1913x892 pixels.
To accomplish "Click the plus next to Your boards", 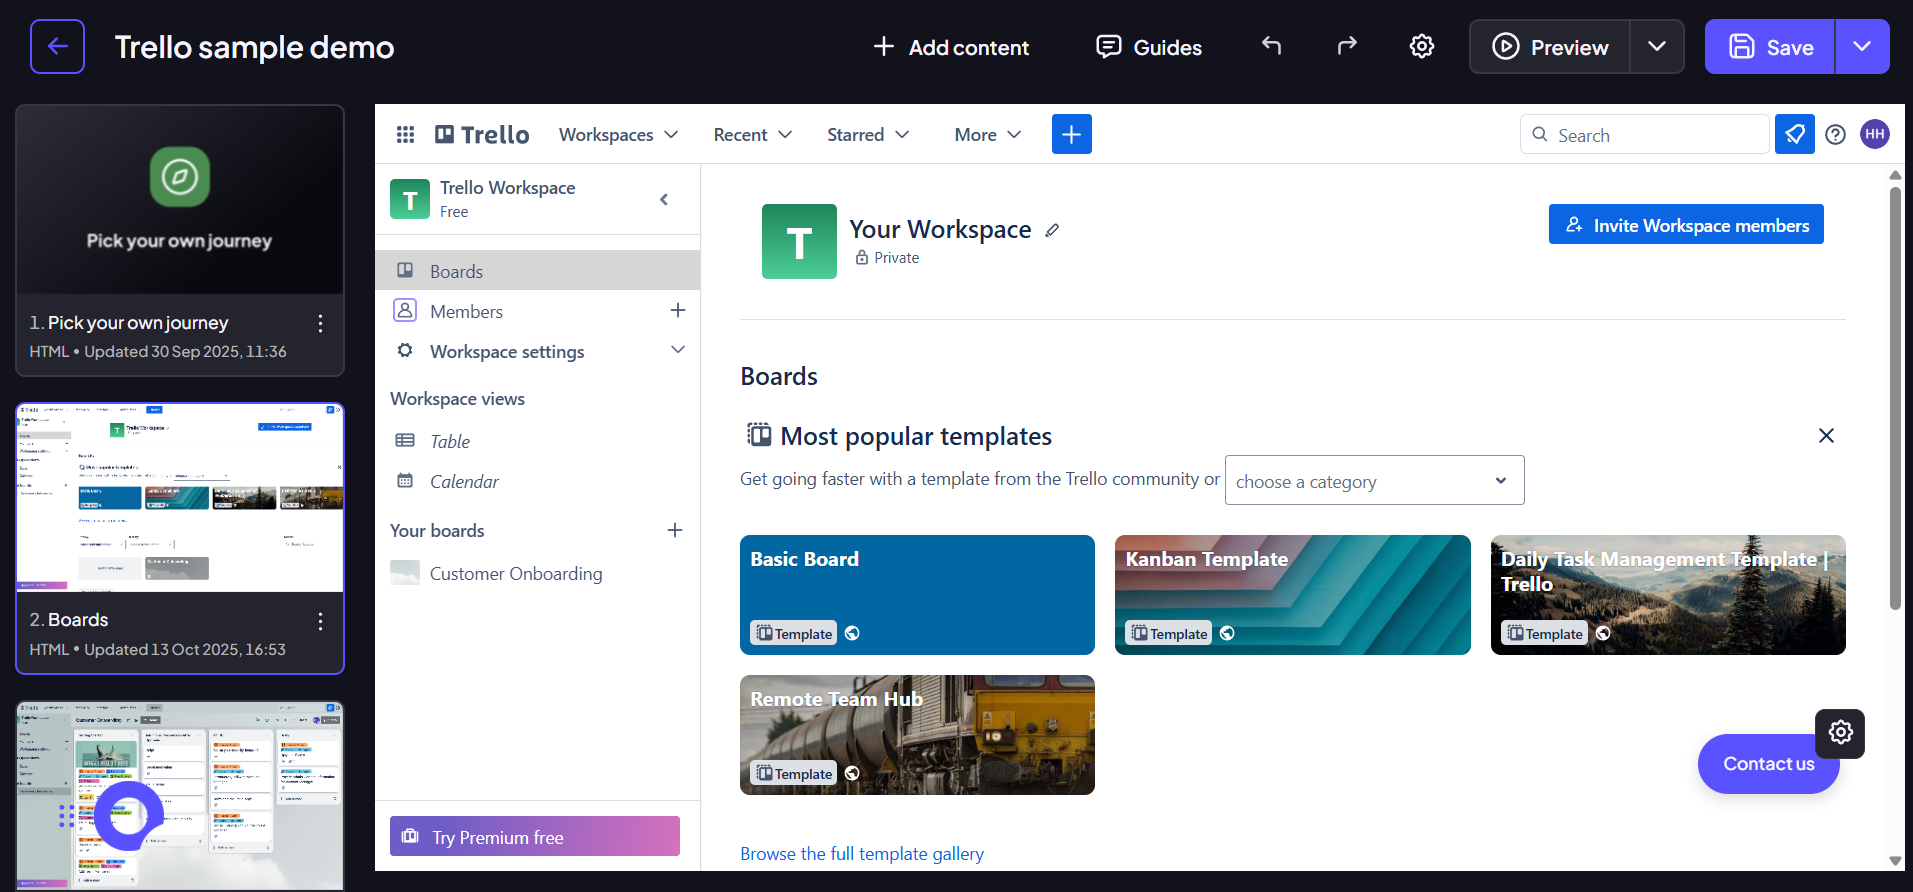I will click(675, 530).
